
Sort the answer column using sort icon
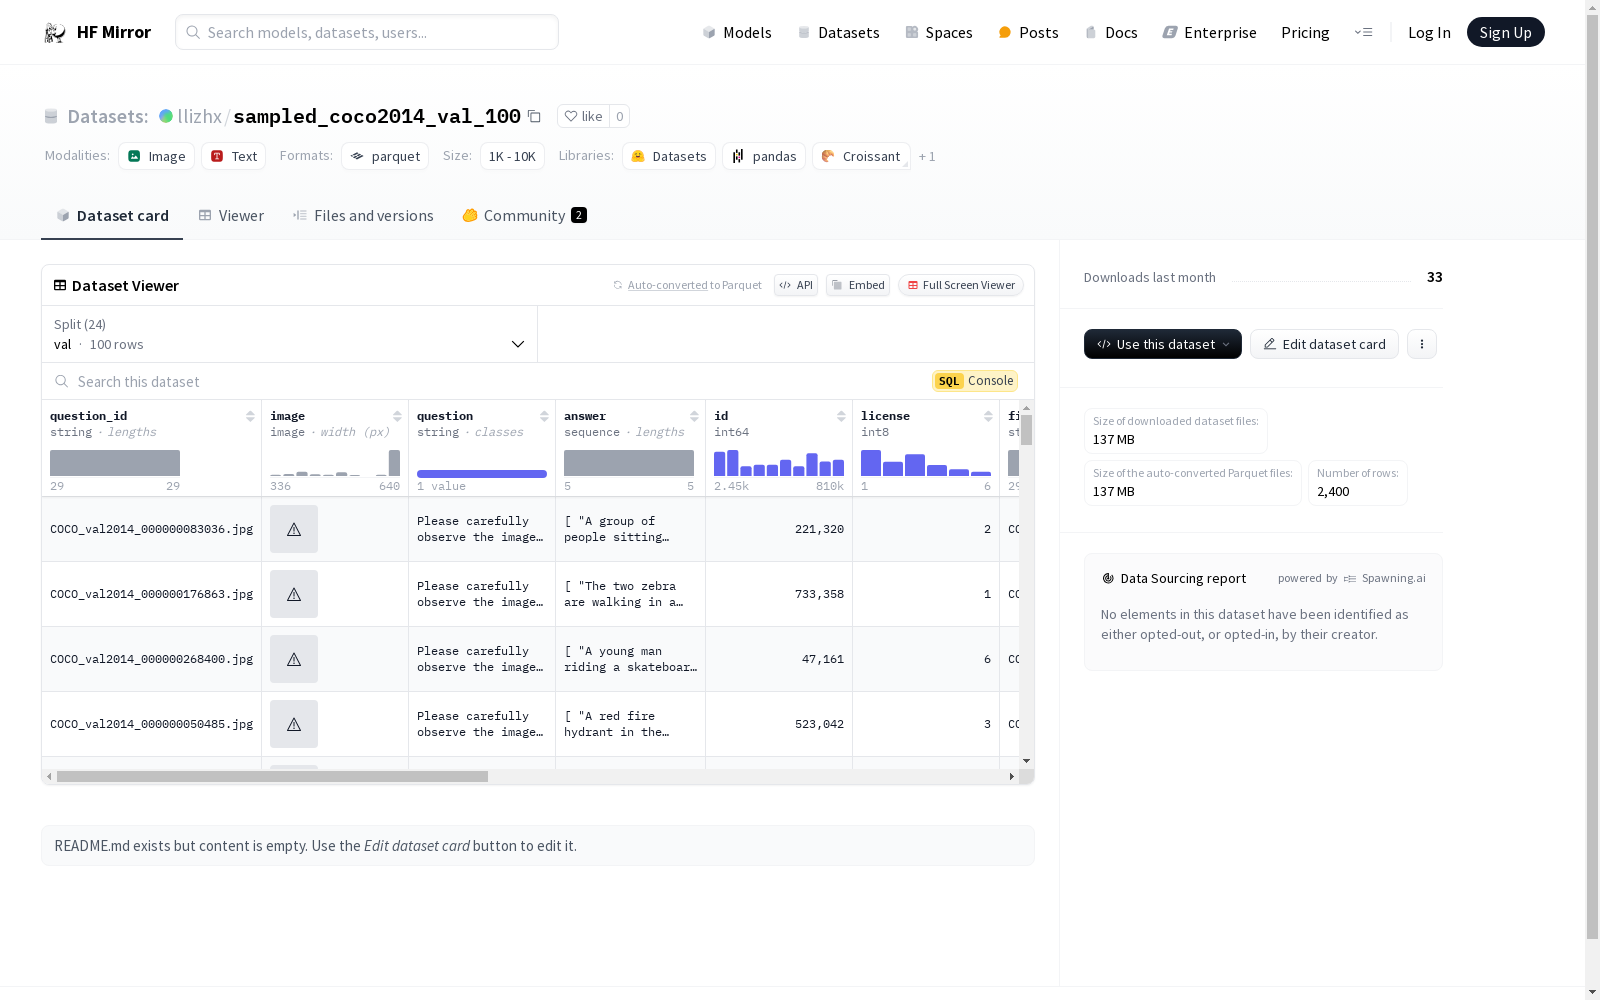tap(694, 416)
